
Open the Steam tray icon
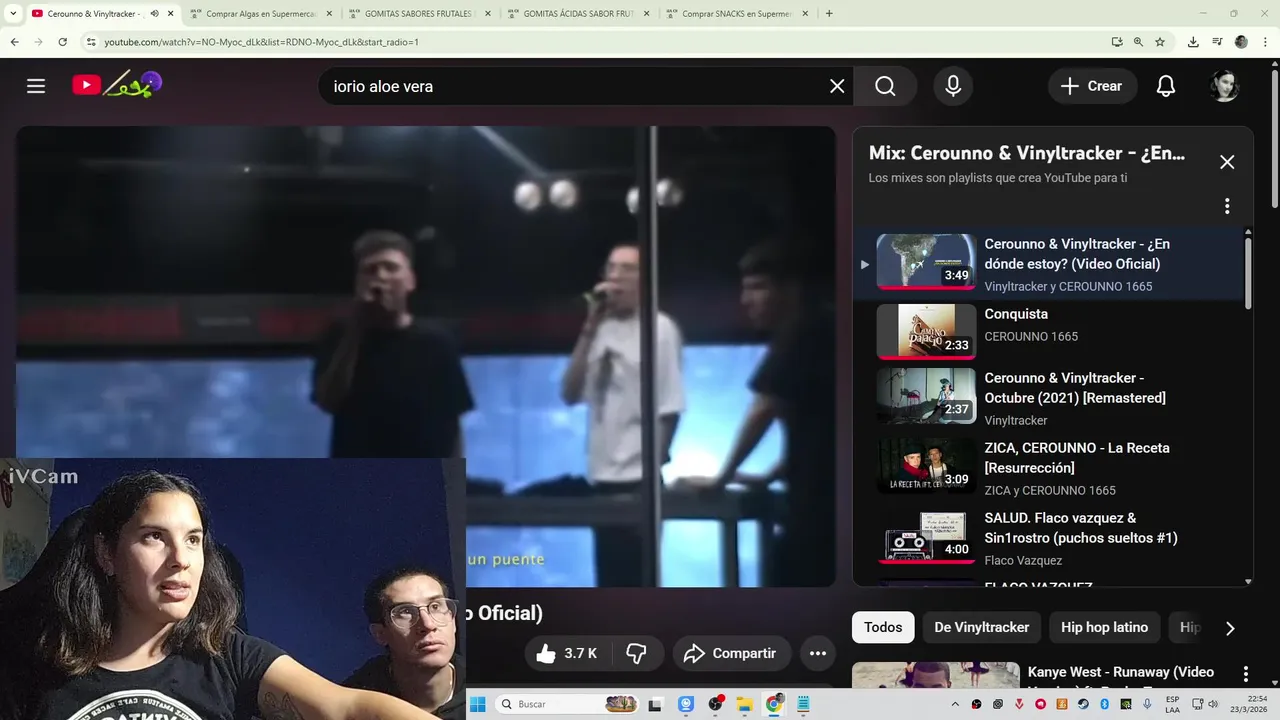click(1083, 704)
